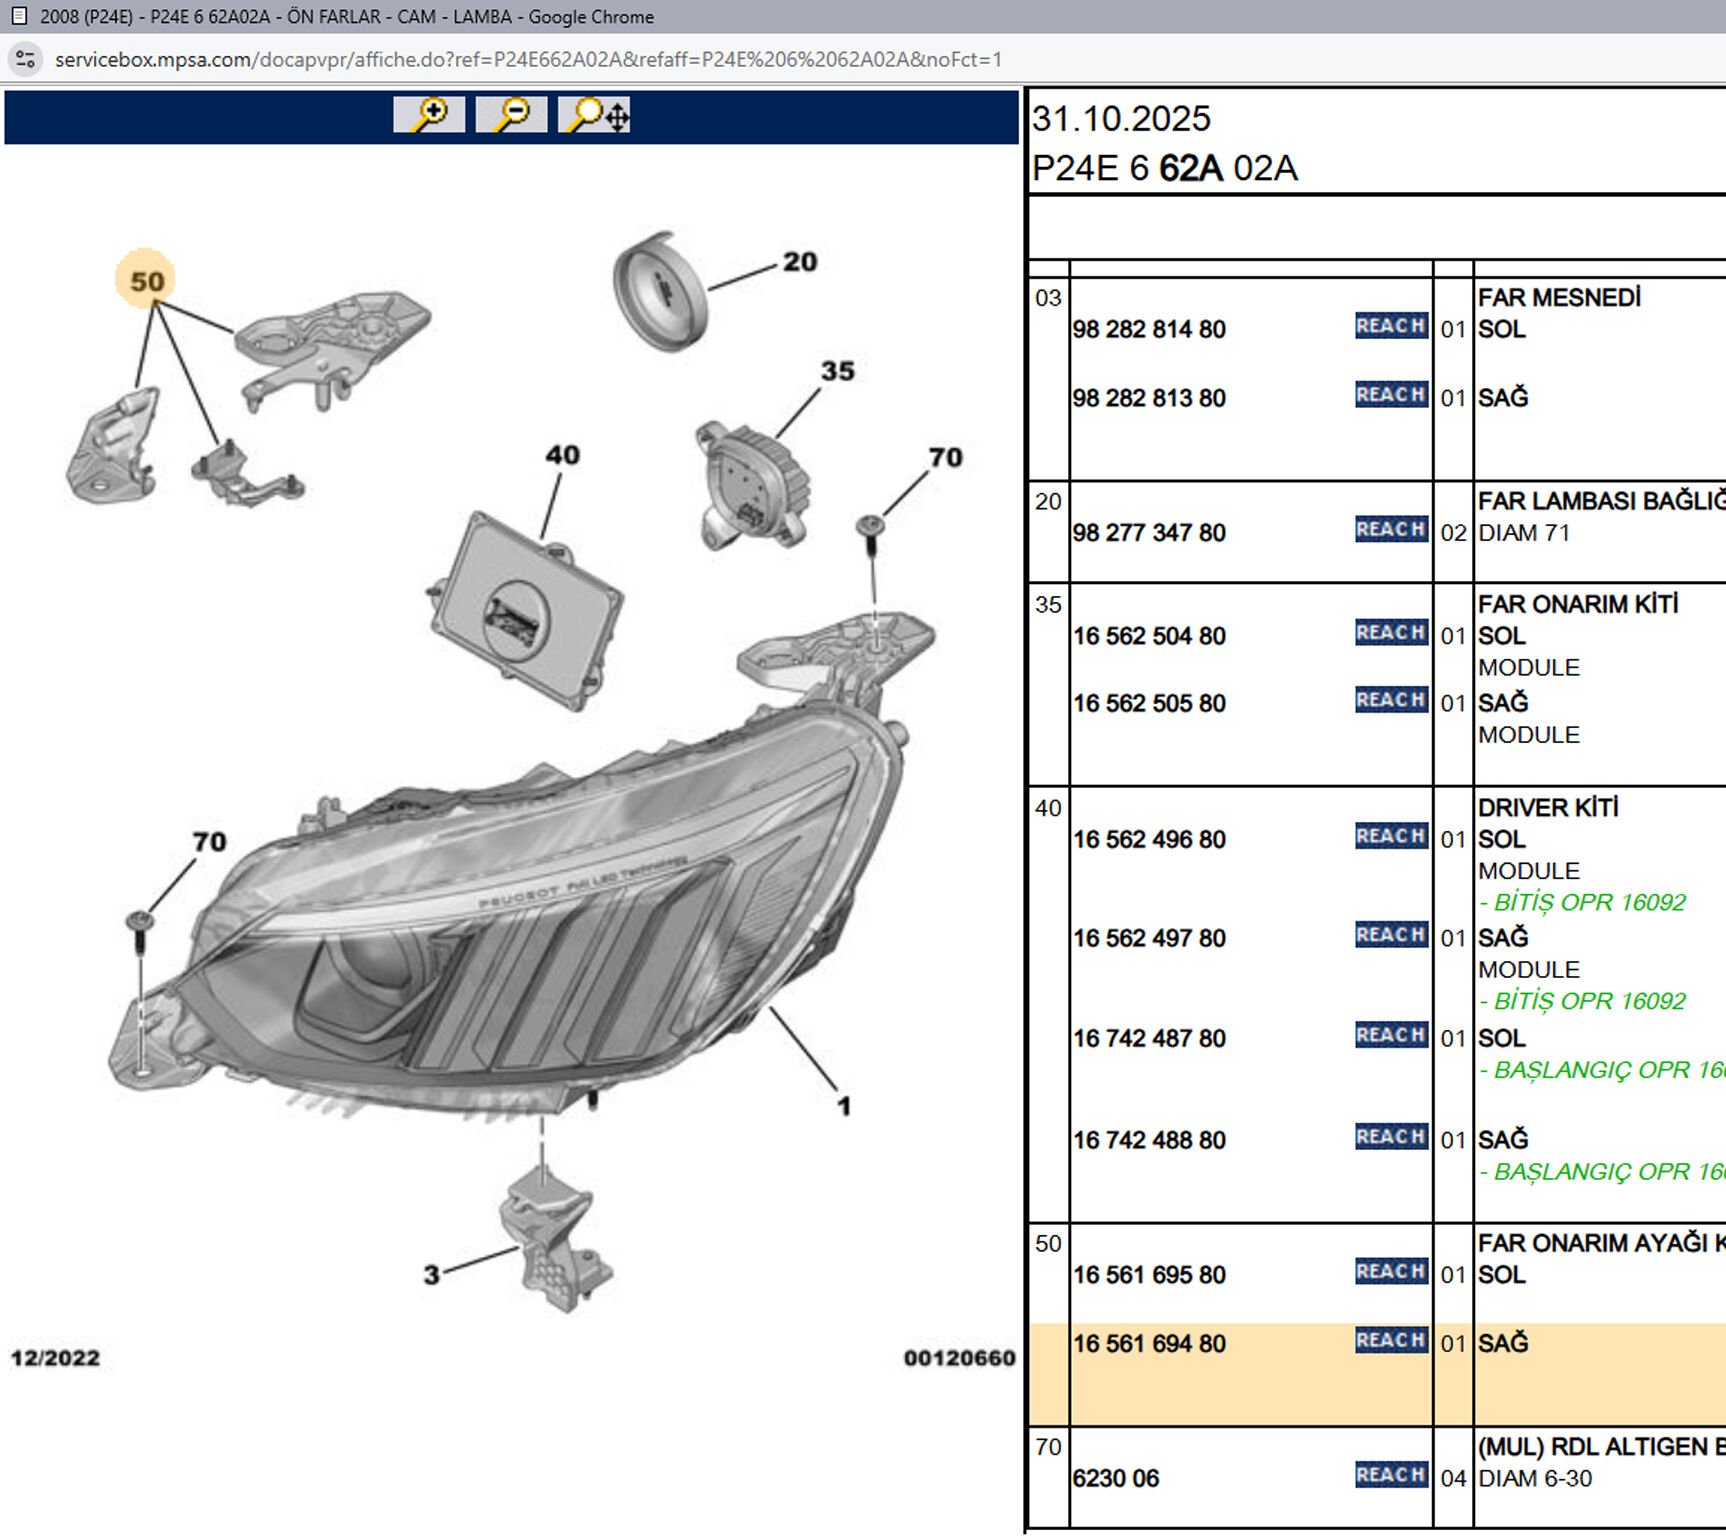Click REACH badge for part 98 282 814 80

click(1390, 326)
